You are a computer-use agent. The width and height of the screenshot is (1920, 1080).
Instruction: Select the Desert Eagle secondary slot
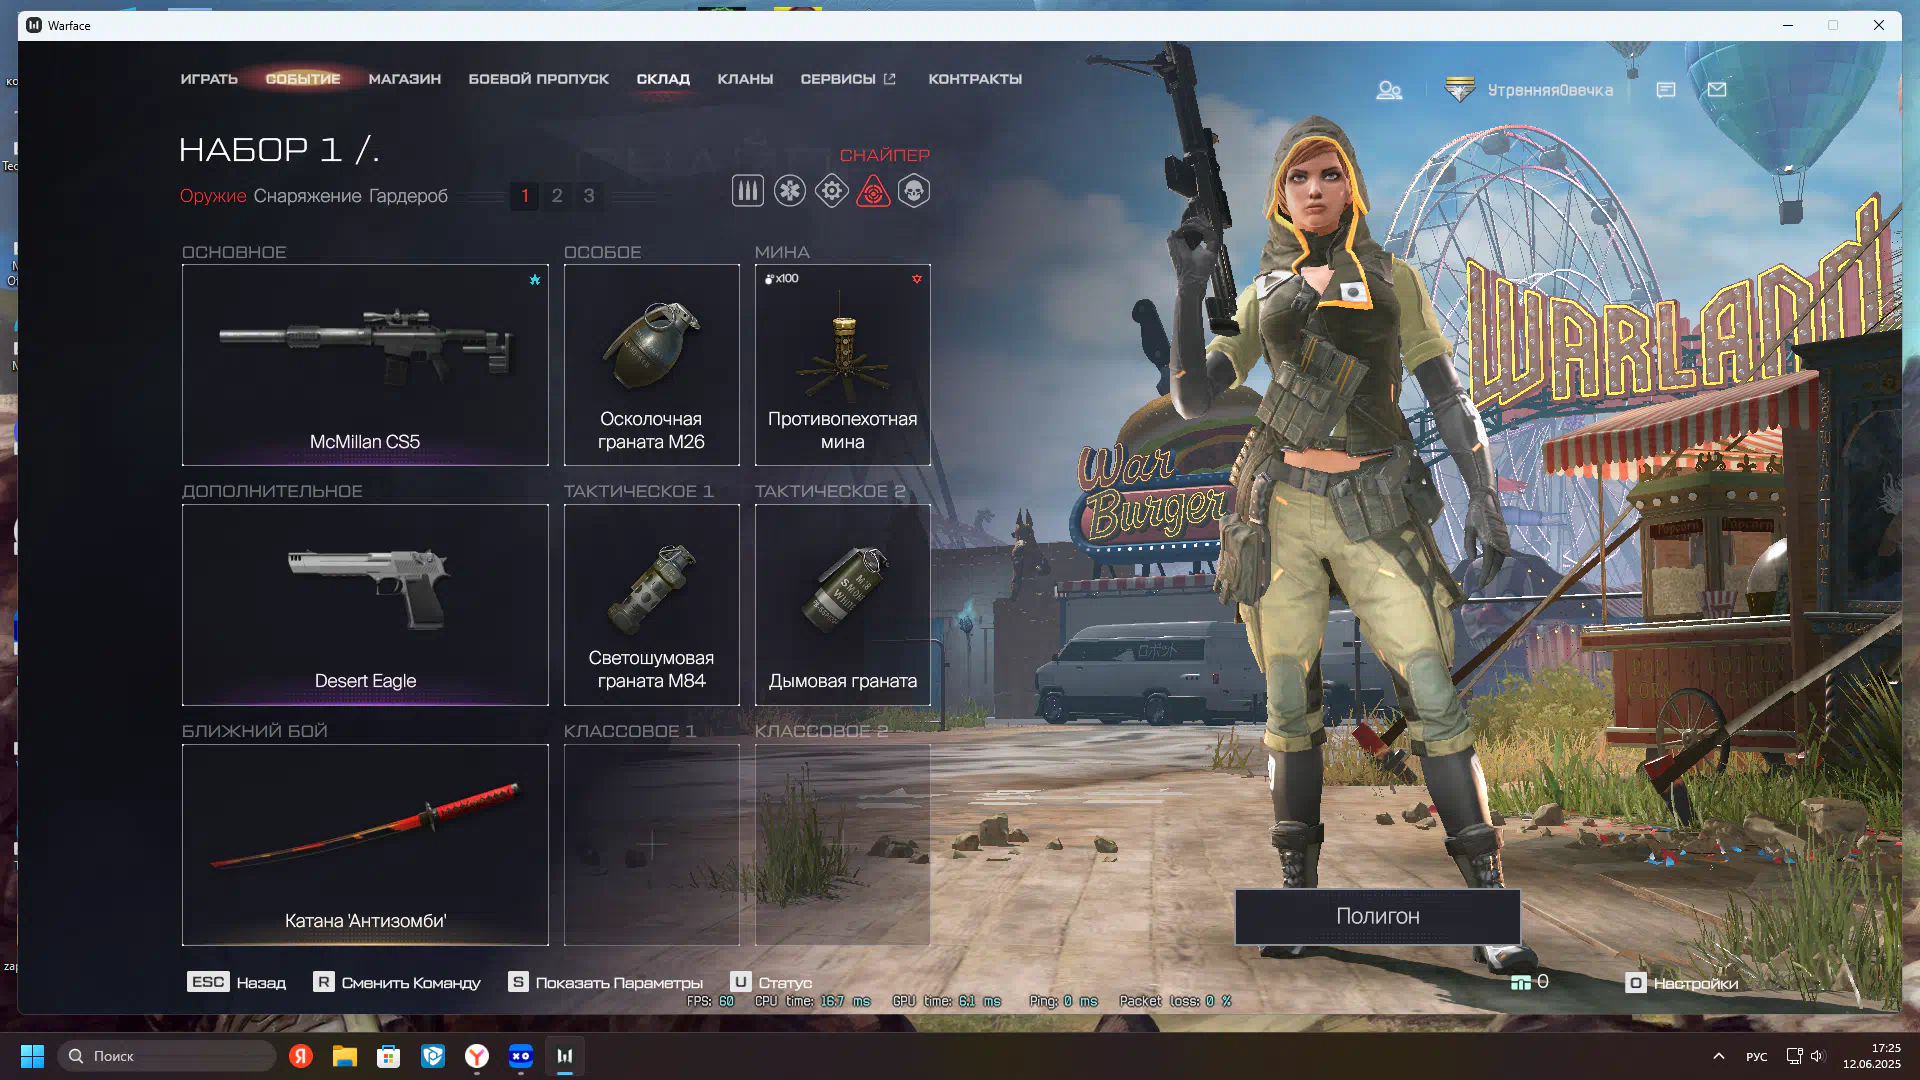[365, 605]
